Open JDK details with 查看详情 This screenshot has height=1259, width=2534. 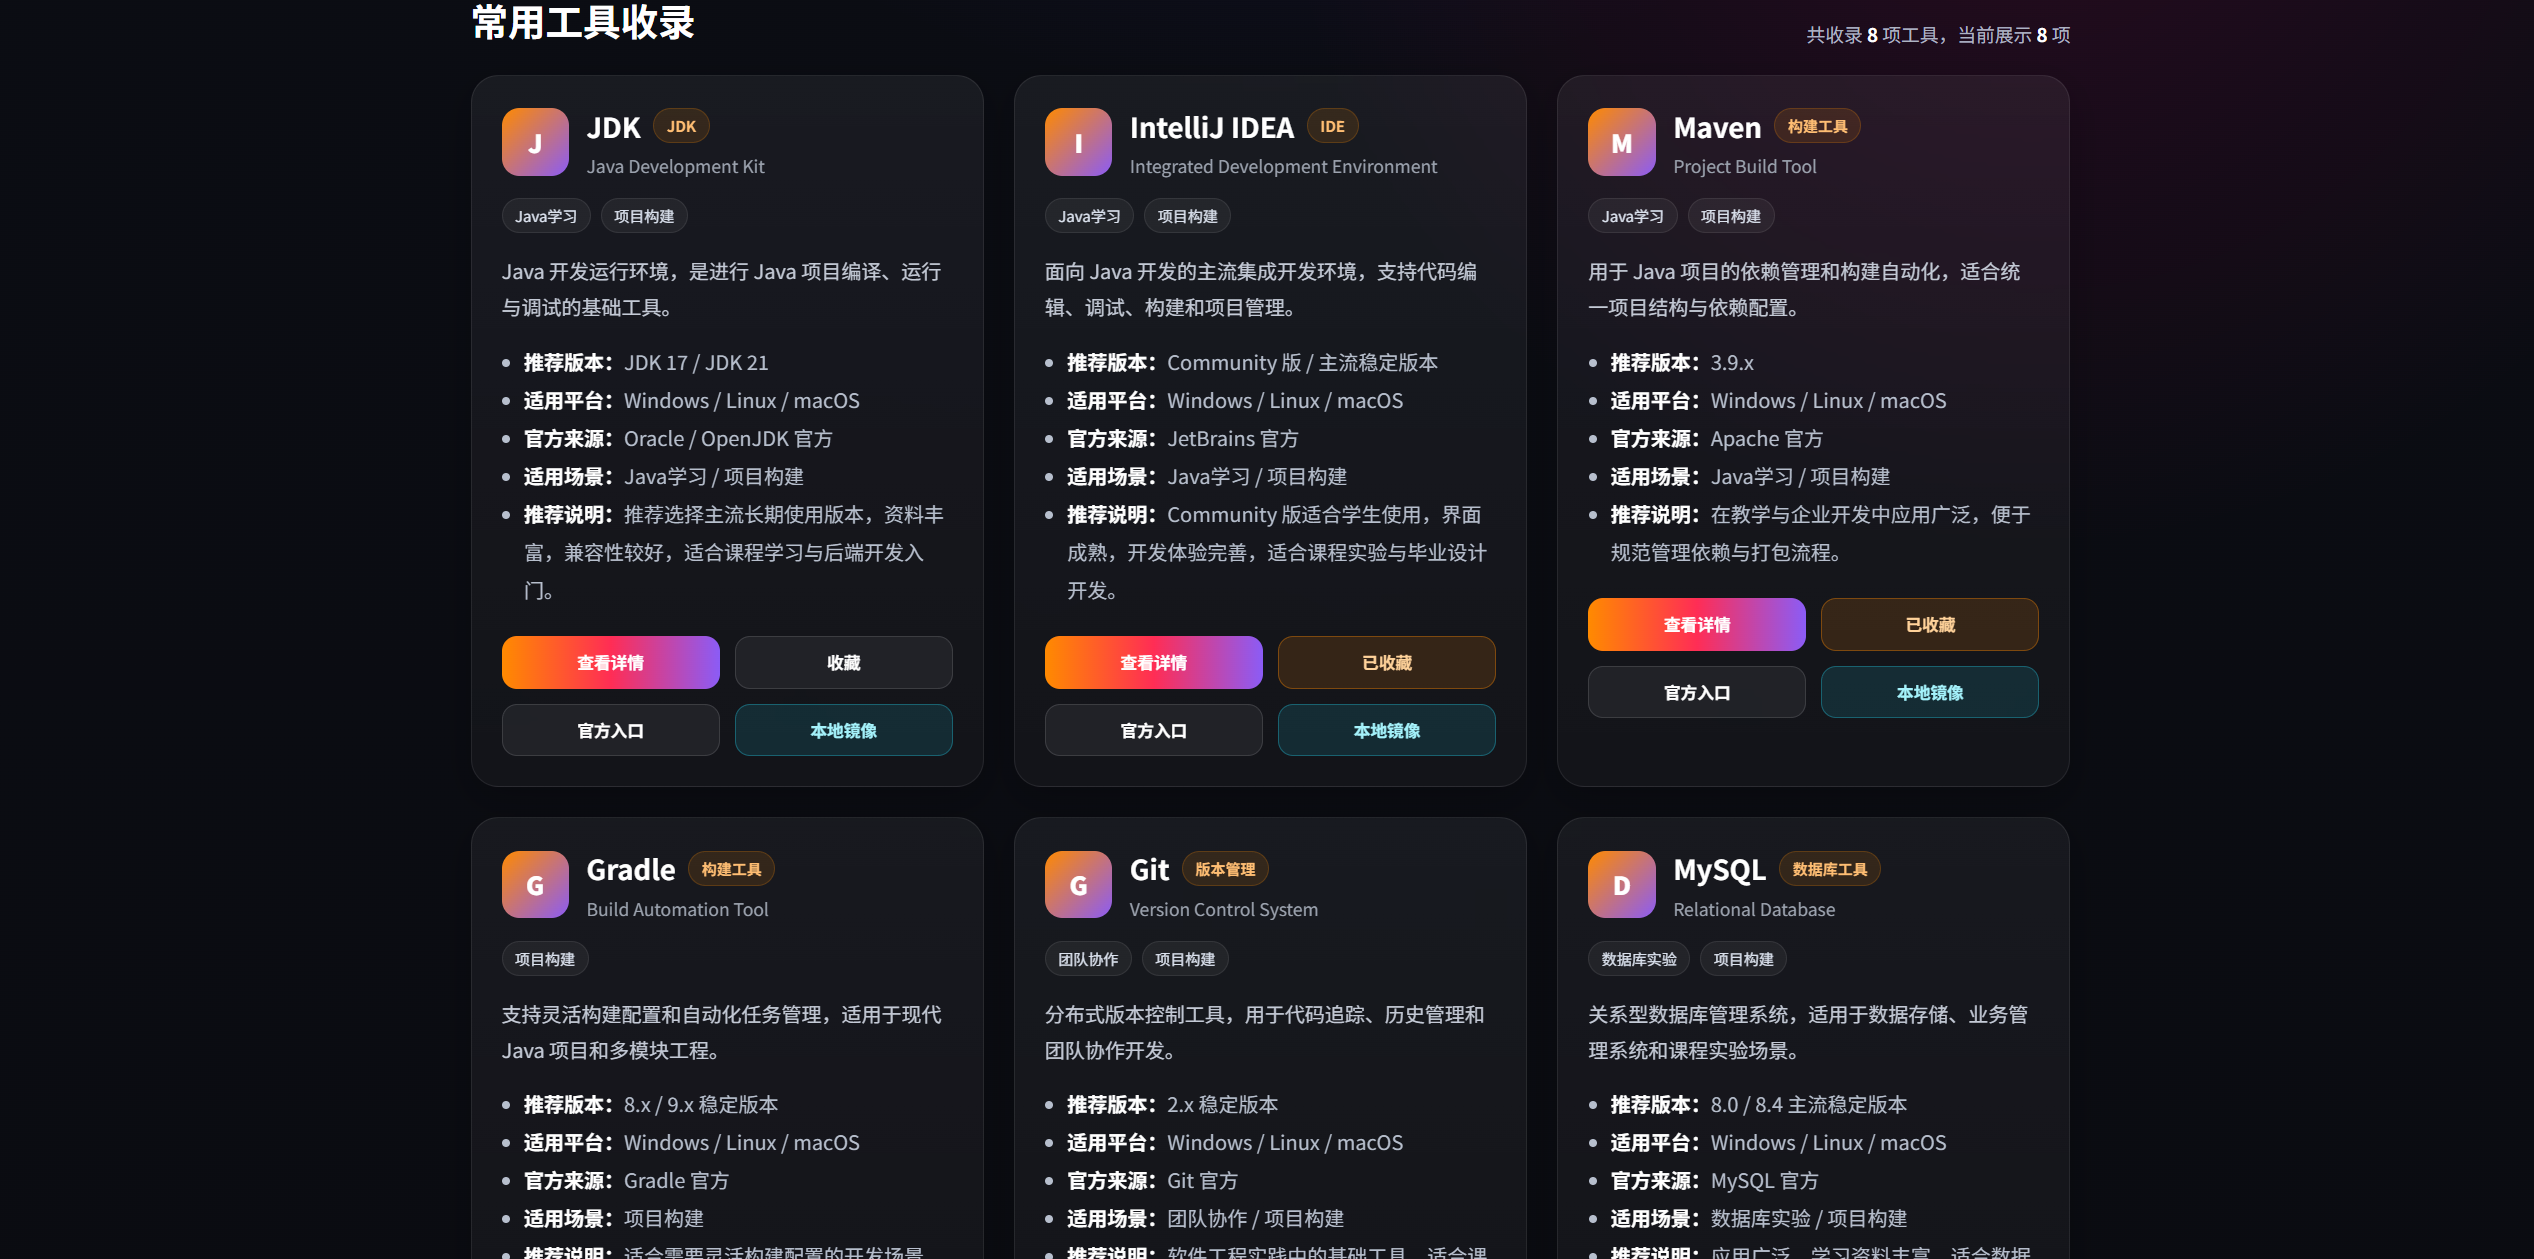click(x=611, y=662)
